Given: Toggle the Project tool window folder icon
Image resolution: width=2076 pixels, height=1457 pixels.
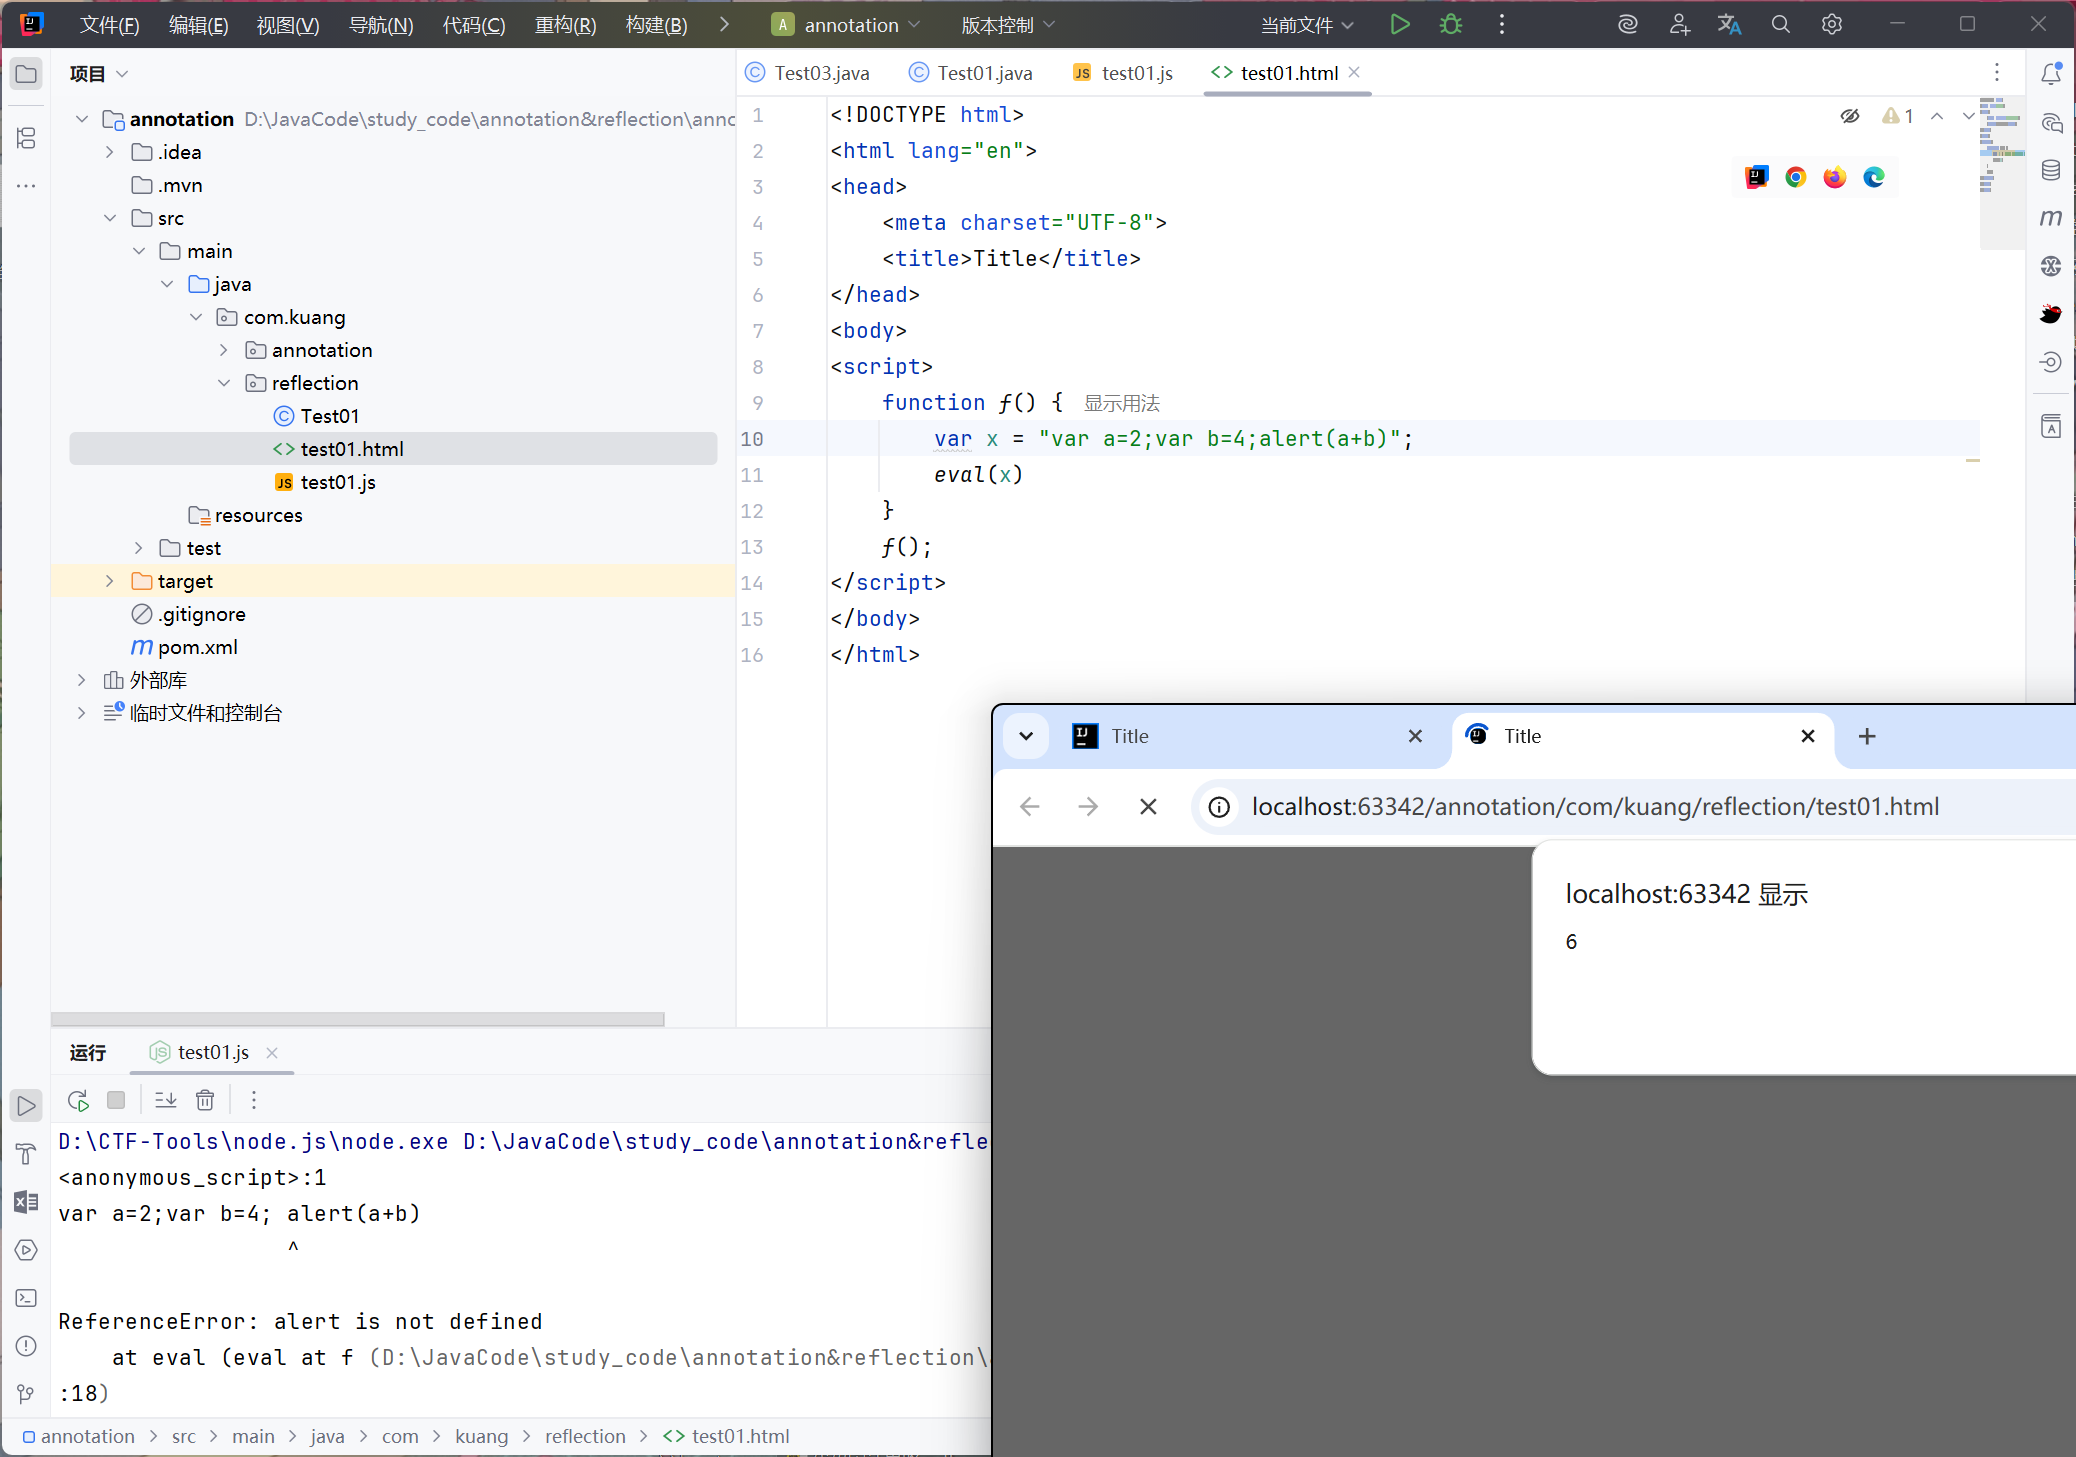Looking at the screenshot, I should [x=26, y=74].
